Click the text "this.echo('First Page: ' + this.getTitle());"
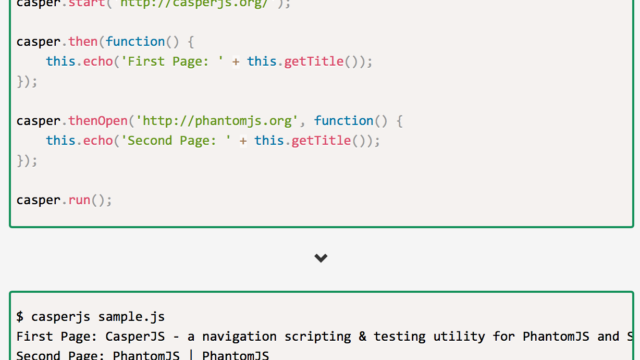This screenshot has height=360, width=640. (209, 62)
